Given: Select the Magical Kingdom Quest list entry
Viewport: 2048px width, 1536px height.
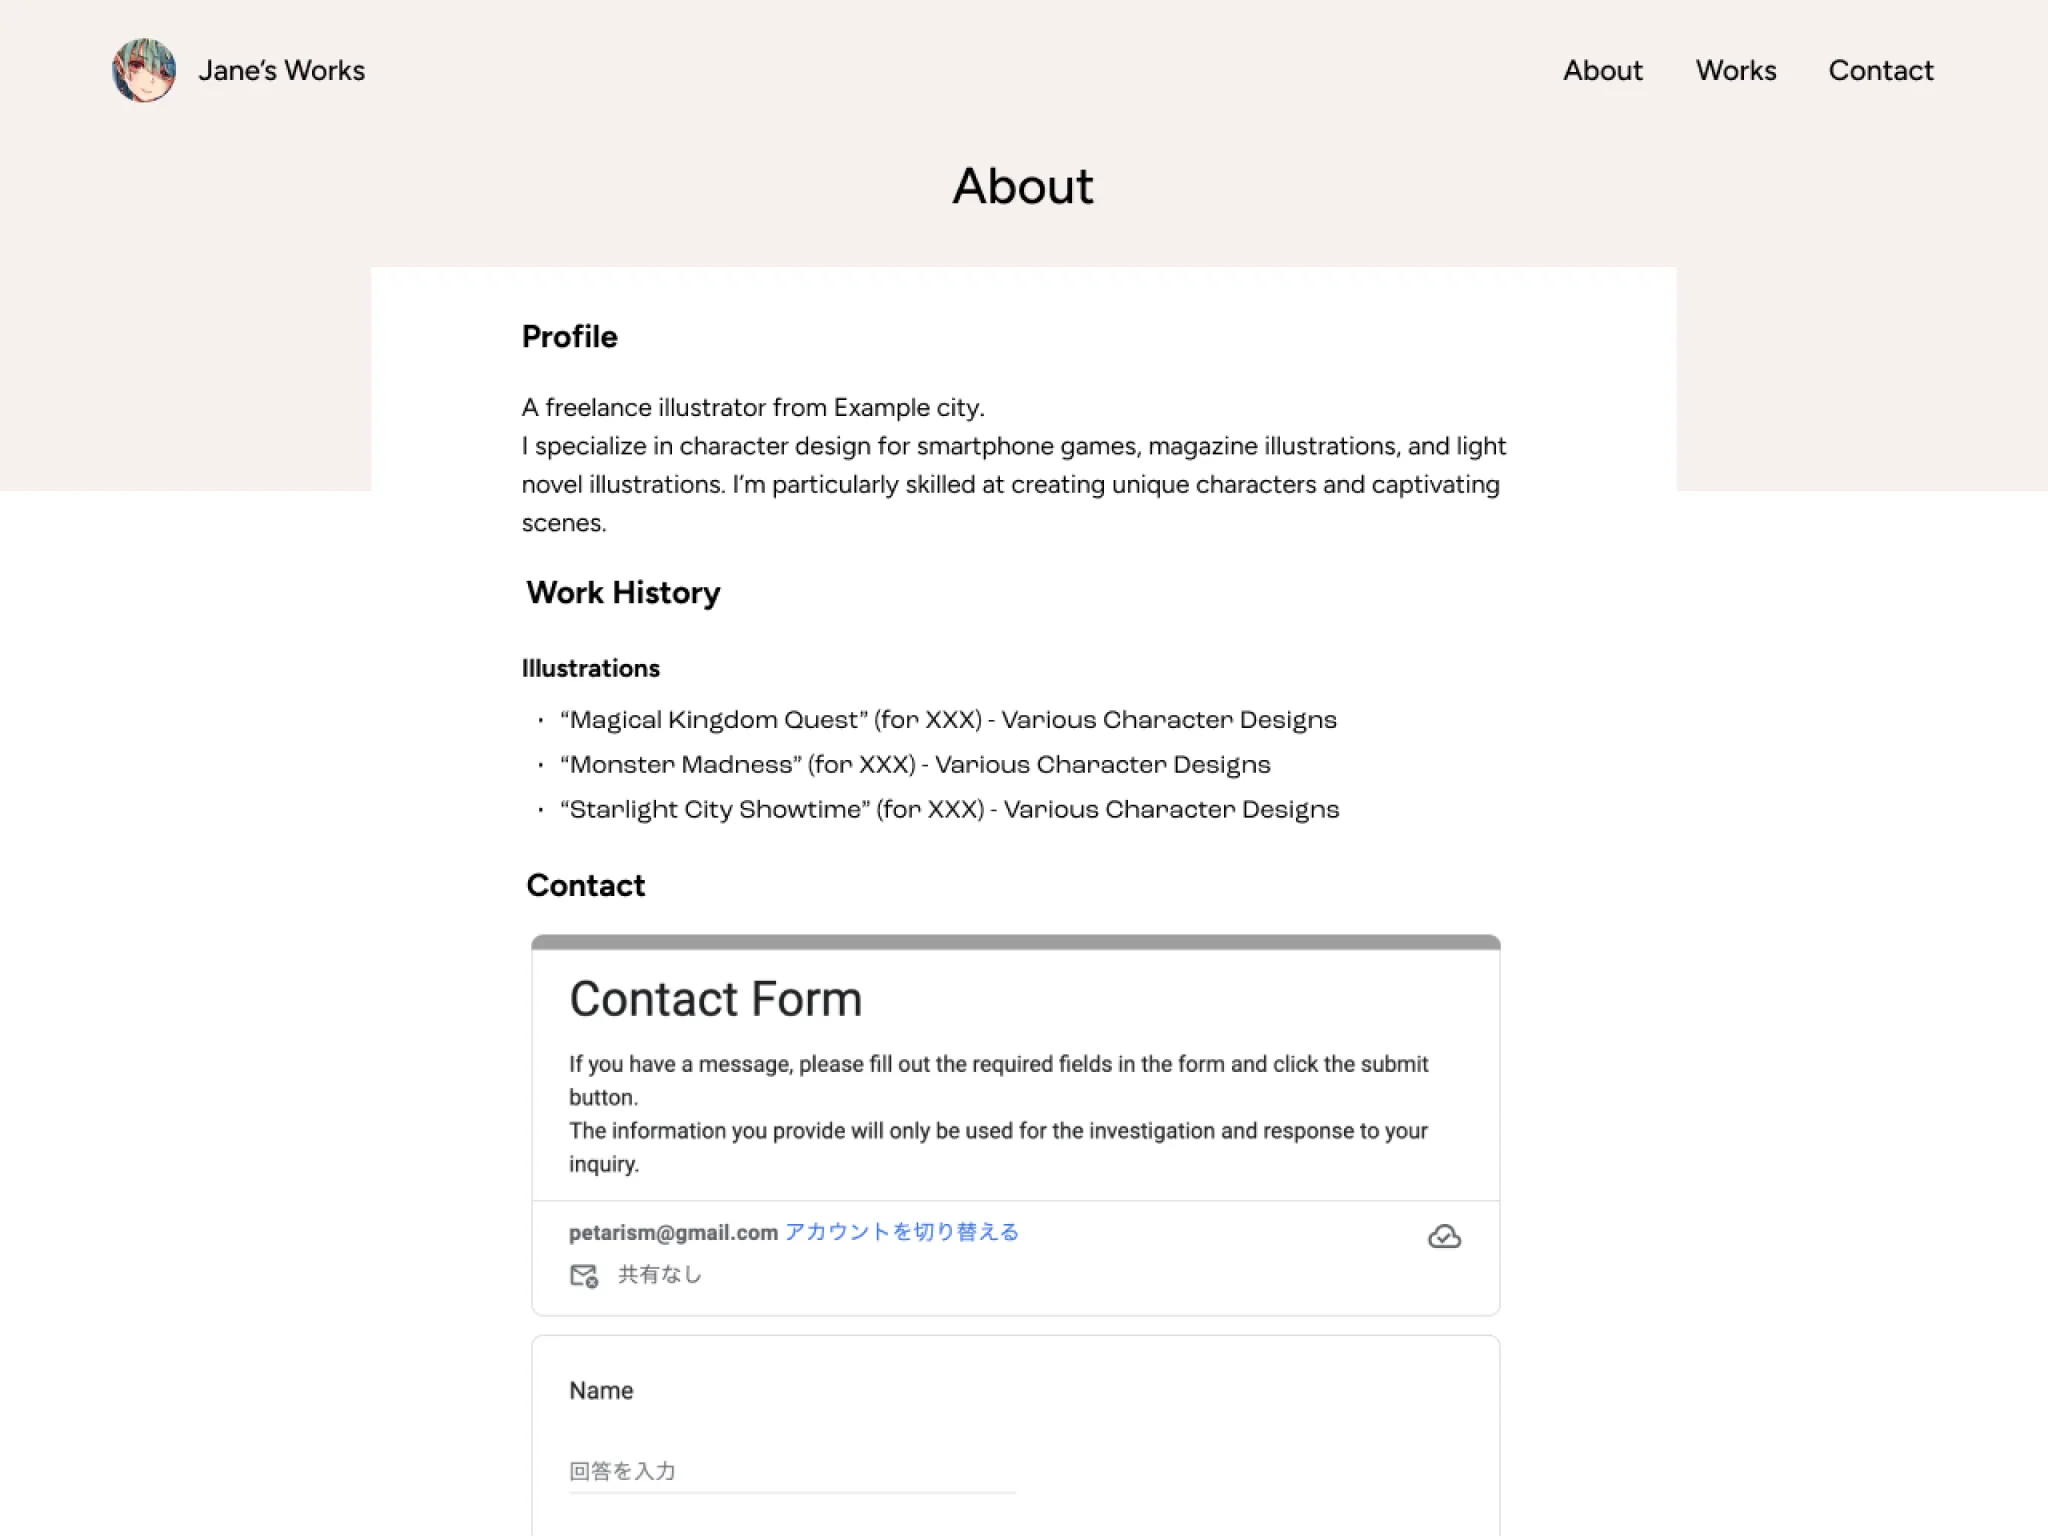Looking at the screenshot, I should pos(947,720).
